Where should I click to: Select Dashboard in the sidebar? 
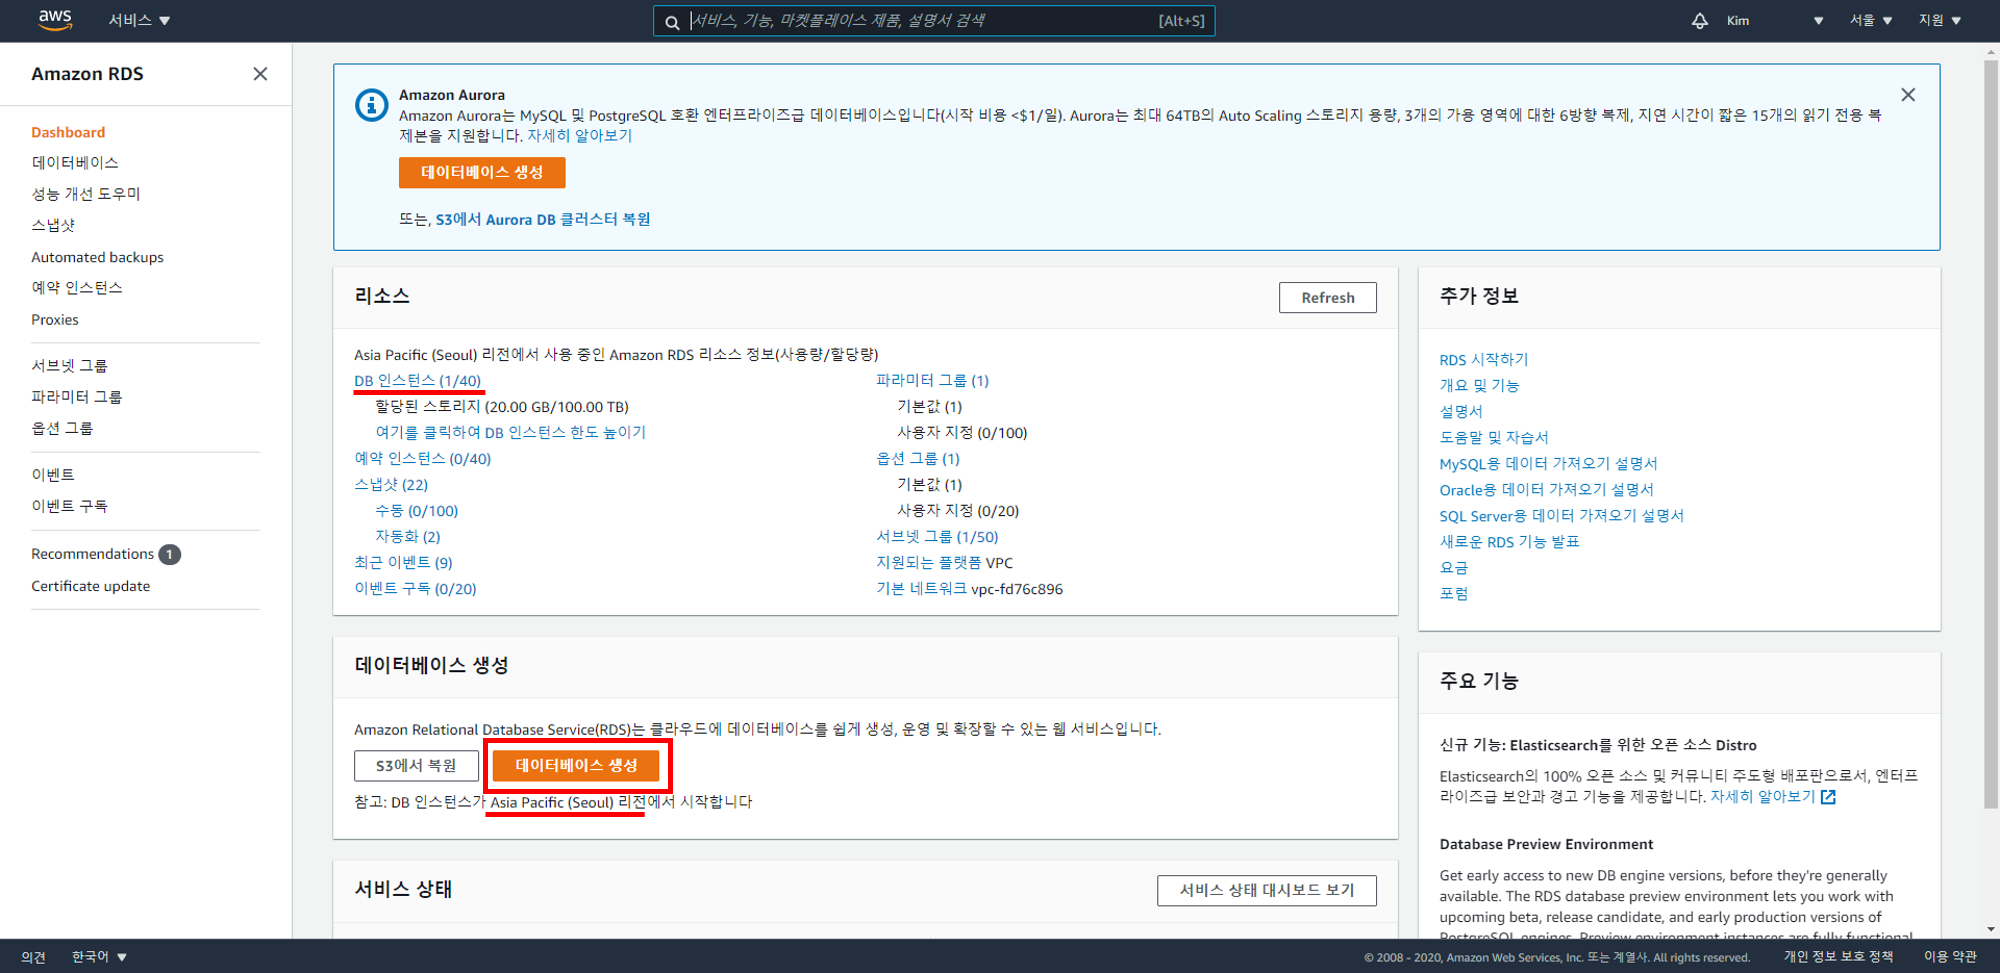[x=68, y=132]
